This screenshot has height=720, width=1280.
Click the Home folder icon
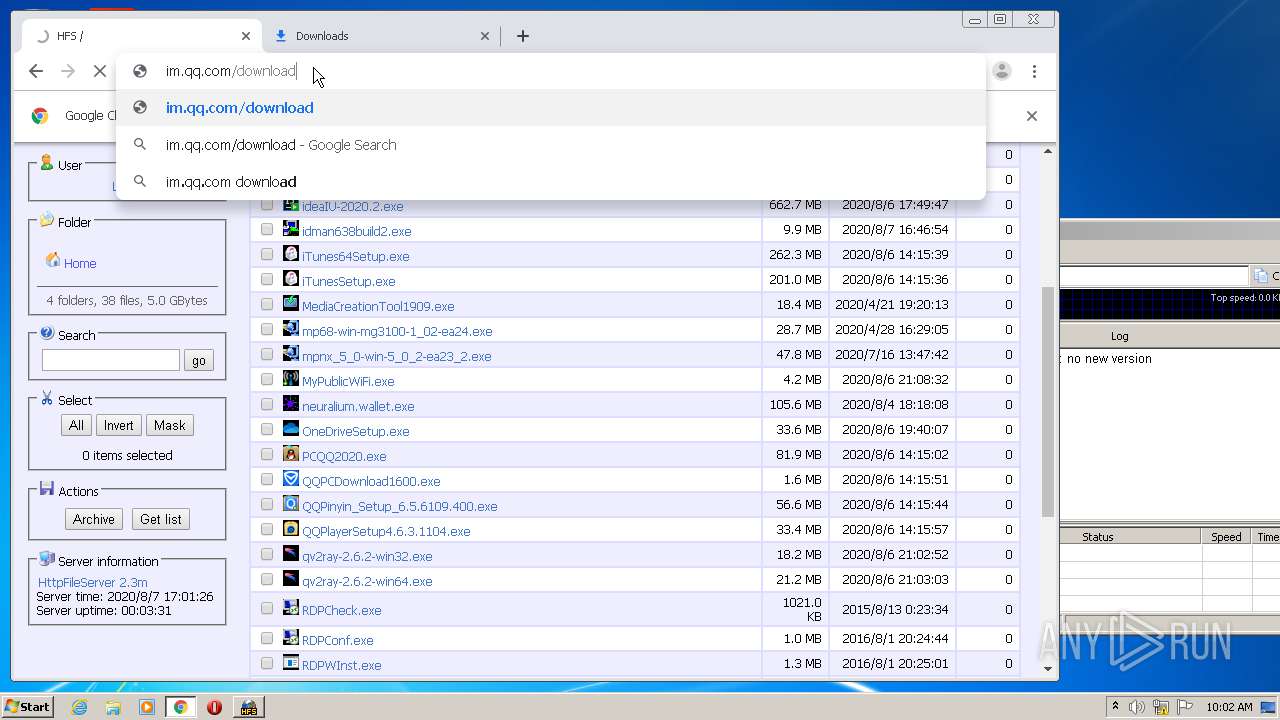click(52, 261)
